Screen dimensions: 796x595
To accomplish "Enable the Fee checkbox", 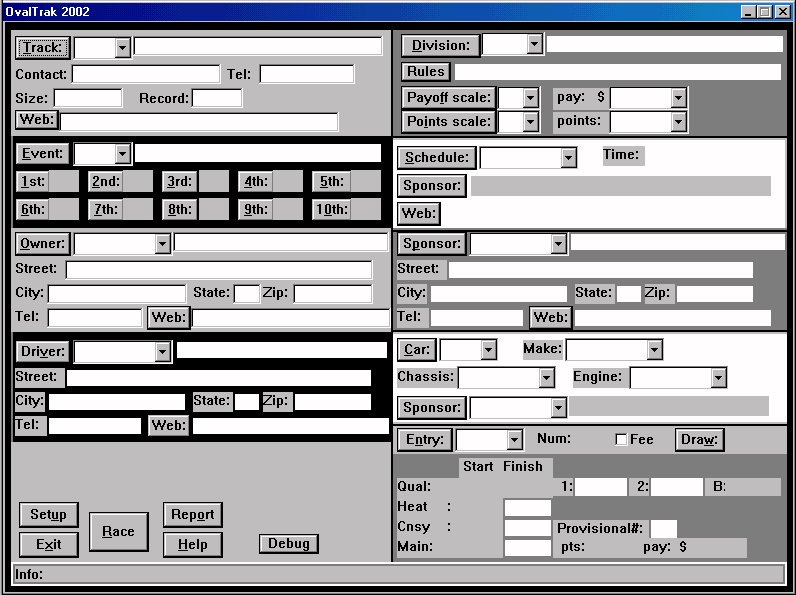I will click(x=621, y=440).
